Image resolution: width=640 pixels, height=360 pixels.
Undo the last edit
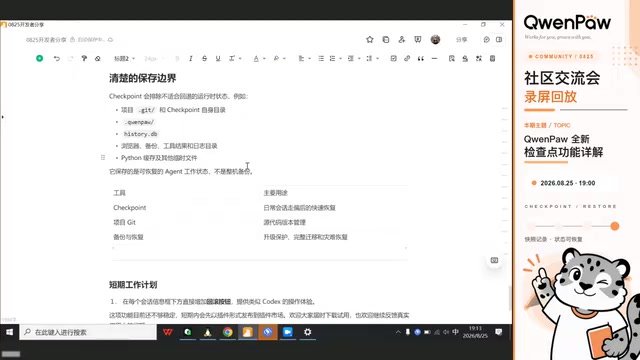(57, 59)
